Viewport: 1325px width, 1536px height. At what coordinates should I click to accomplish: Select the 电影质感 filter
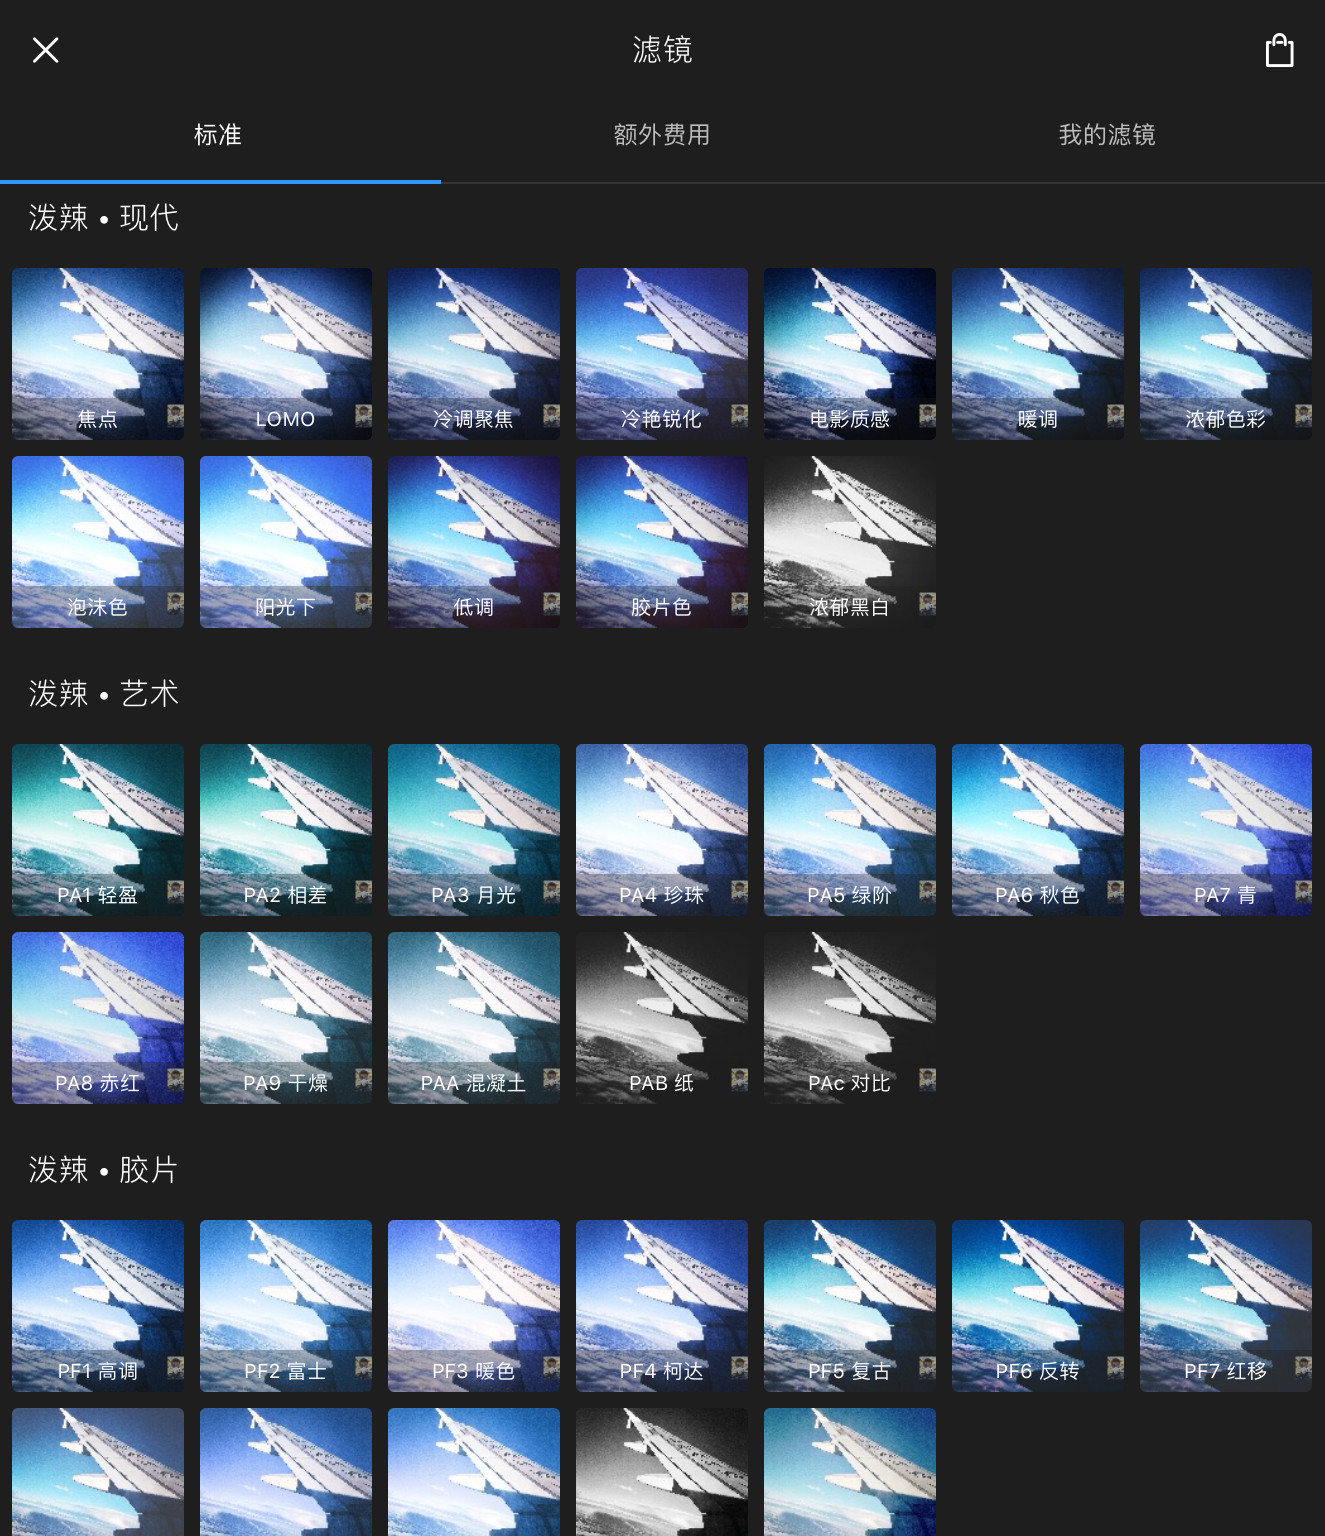coord(850,354)
